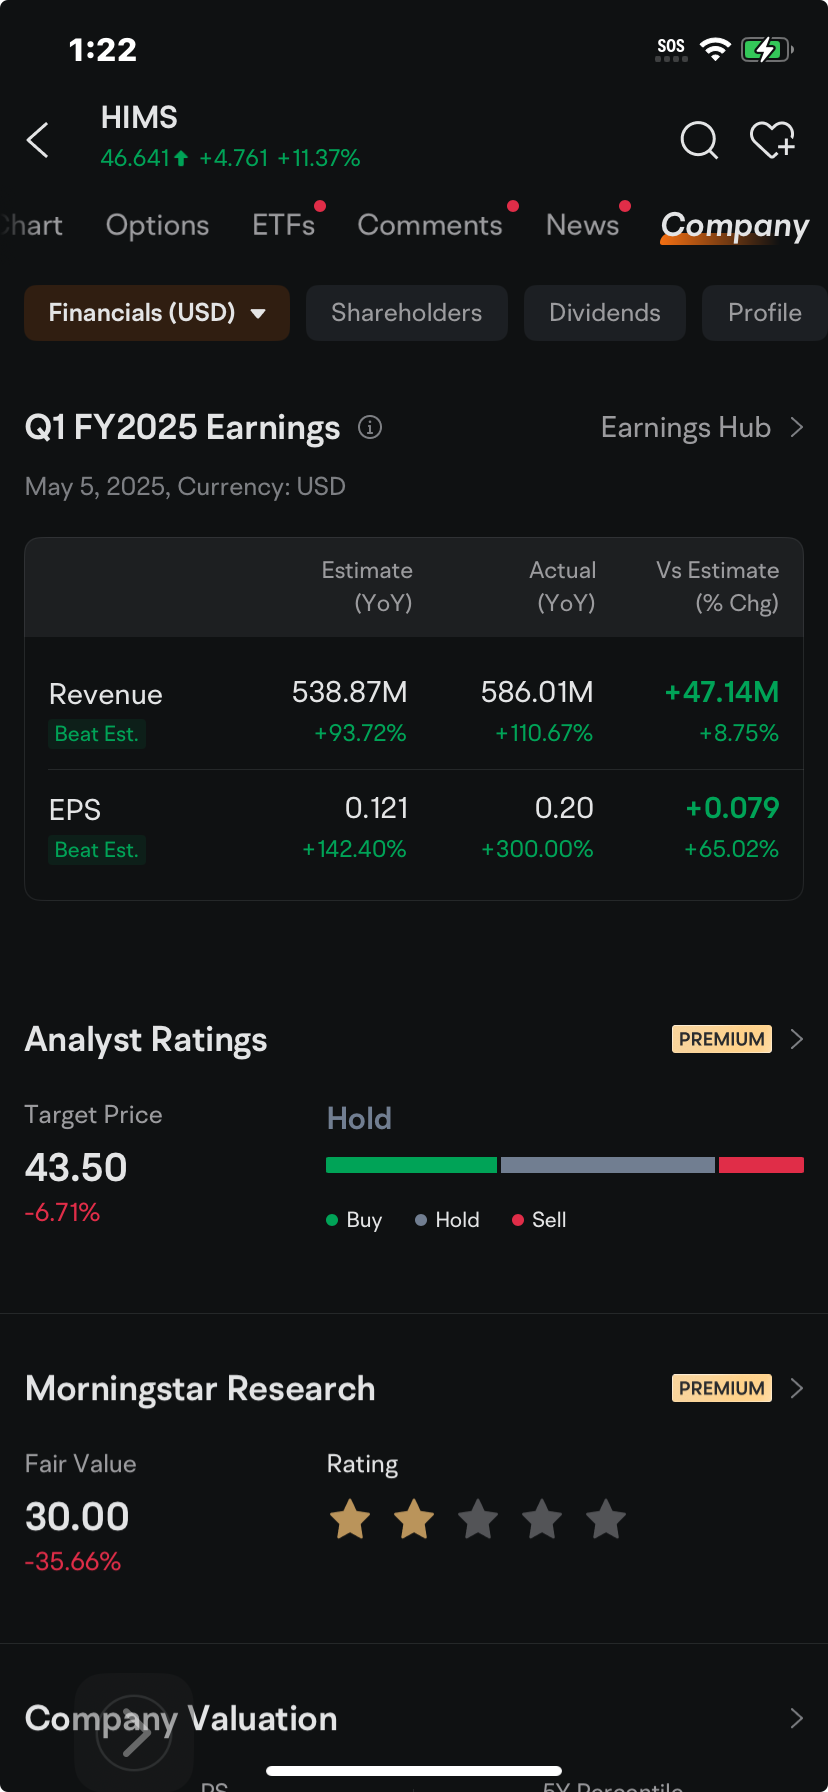Select the Company tab
Screen dimensions: 828x1792
coord(735,226)
